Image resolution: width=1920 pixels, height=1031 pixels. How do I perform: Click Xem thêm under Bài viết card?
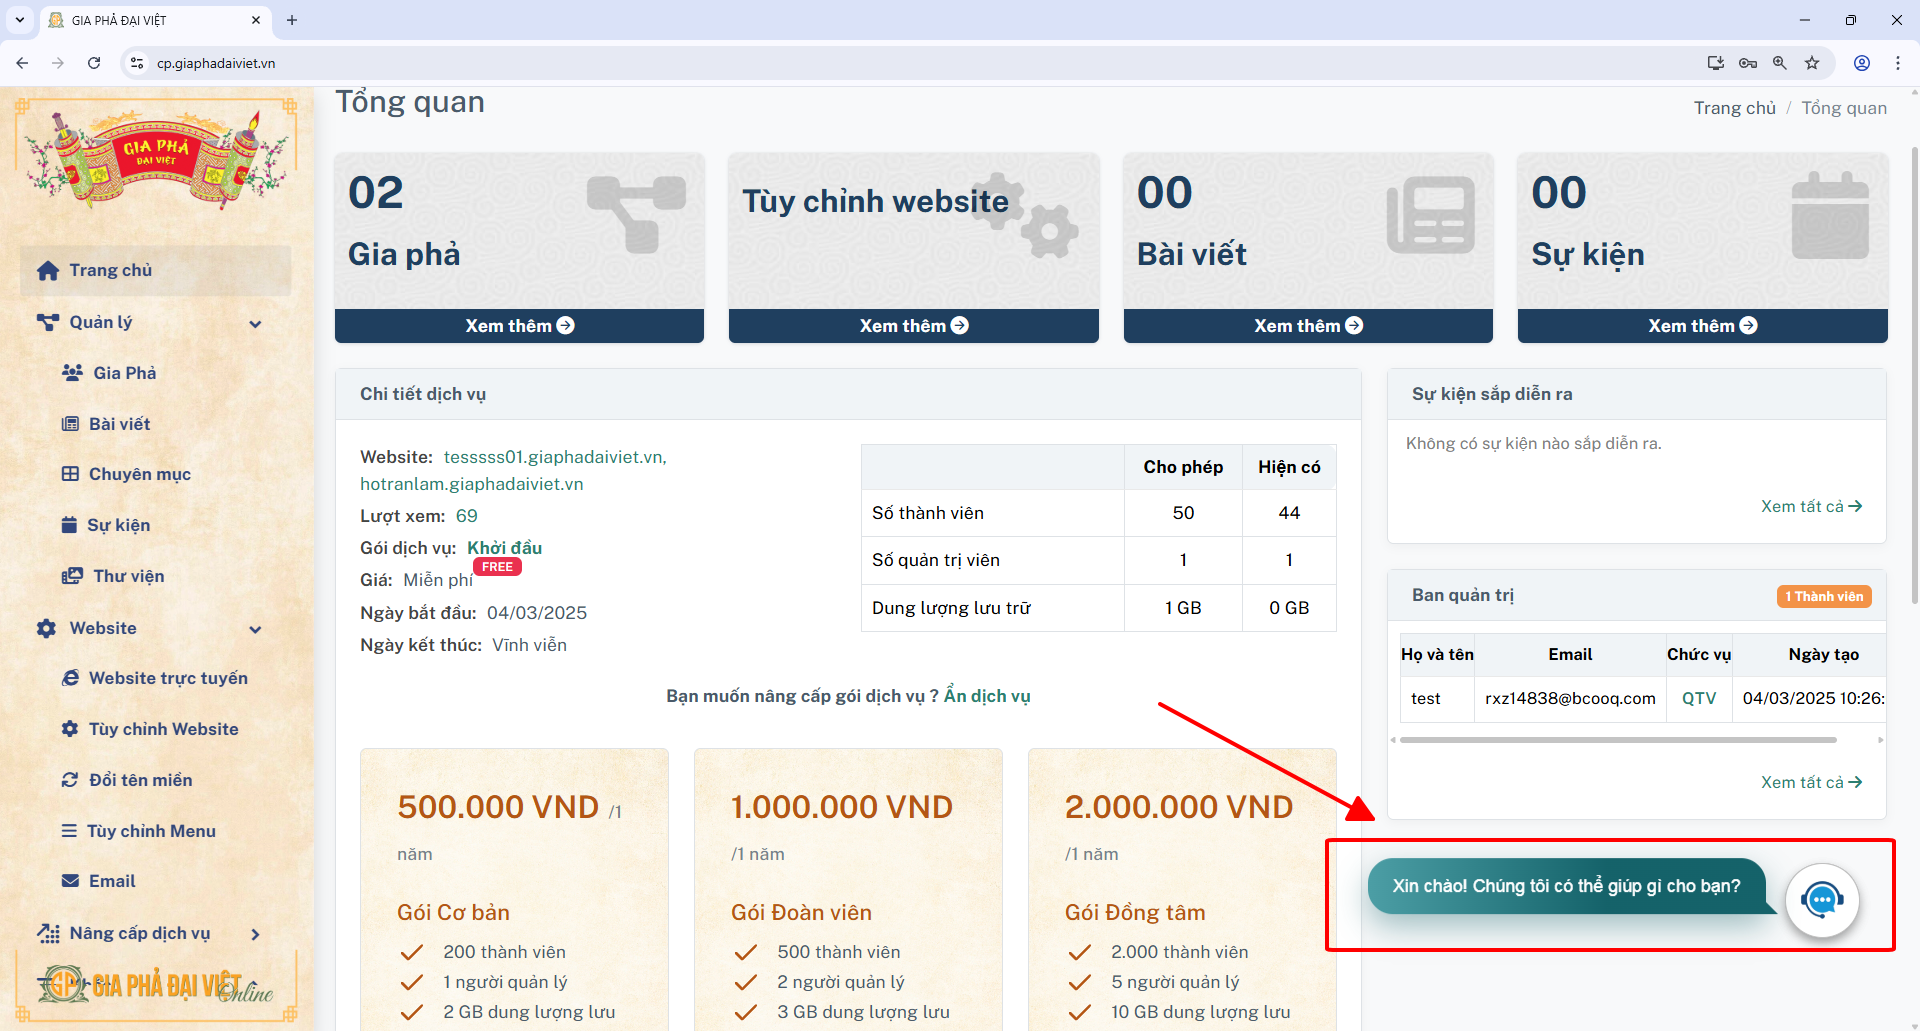tap(1307, 326)
